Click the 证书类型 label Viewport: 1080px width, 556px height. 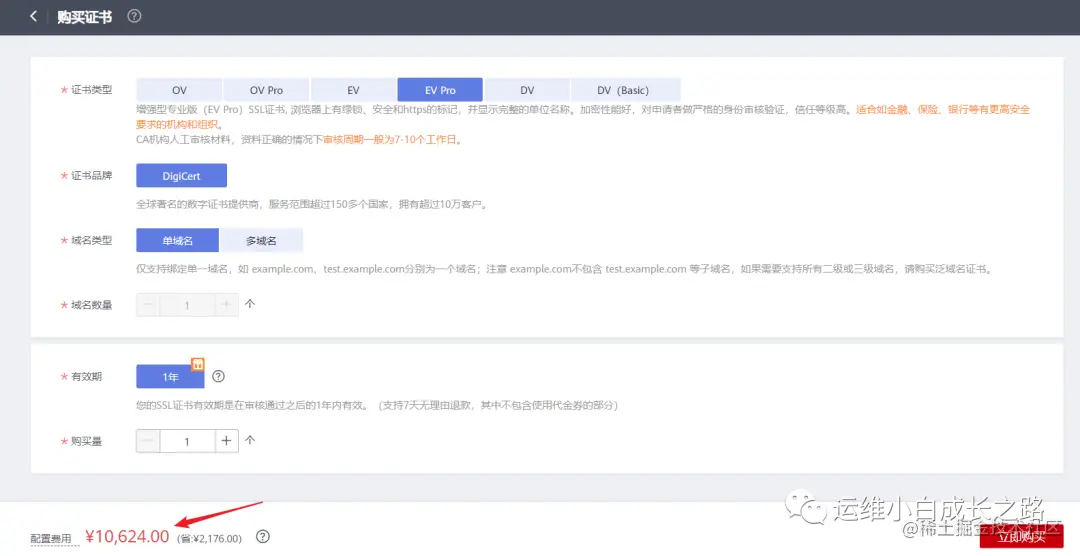coord(91,90)
